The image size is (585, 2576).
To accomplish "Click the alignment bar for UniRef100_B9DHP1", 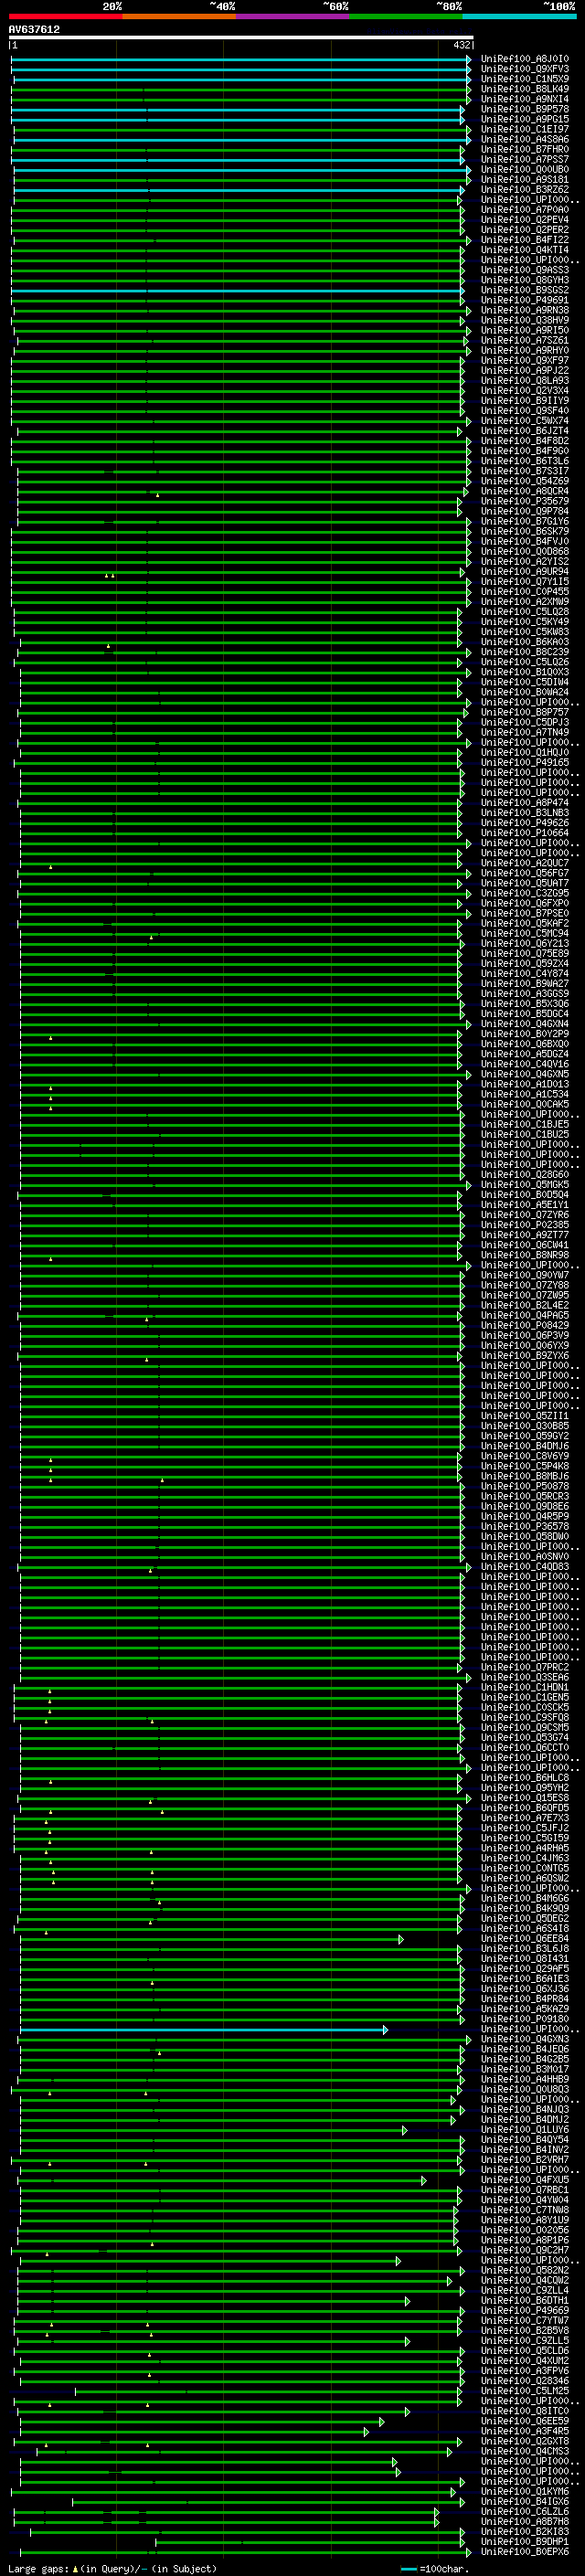I will click(x=310, y=2543).
